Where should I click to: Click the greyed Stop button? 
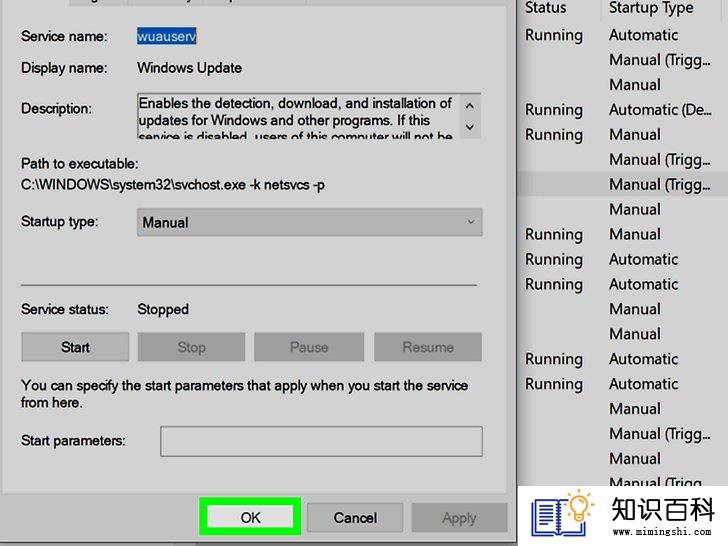tap(191, 347)
